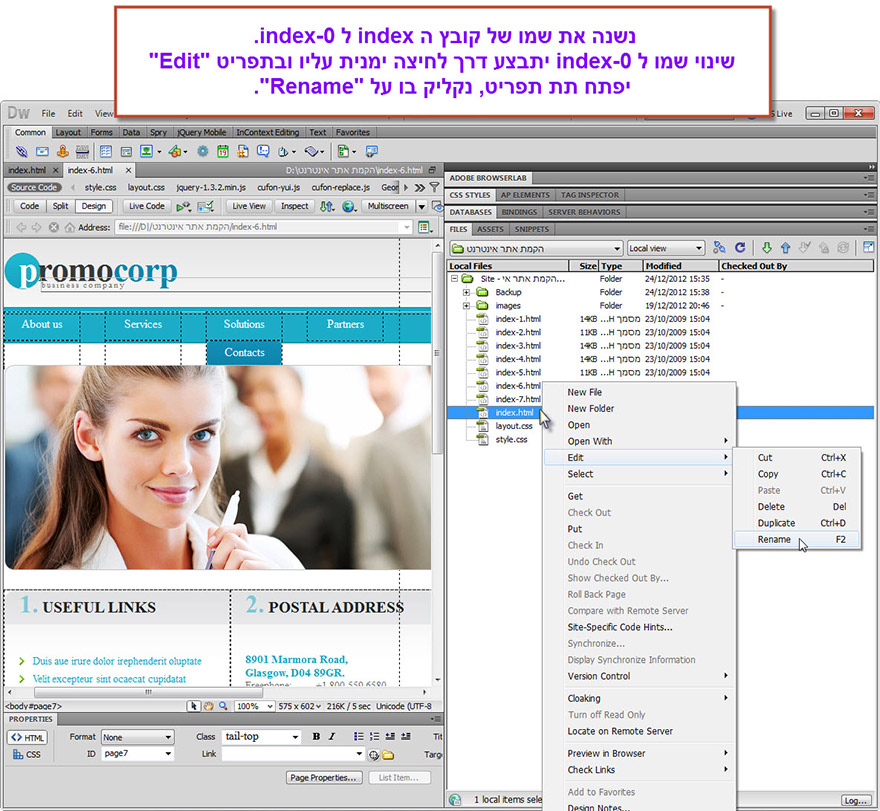Toggle Italic in Properties panel

pyautogui.click(x=332, y=736)
